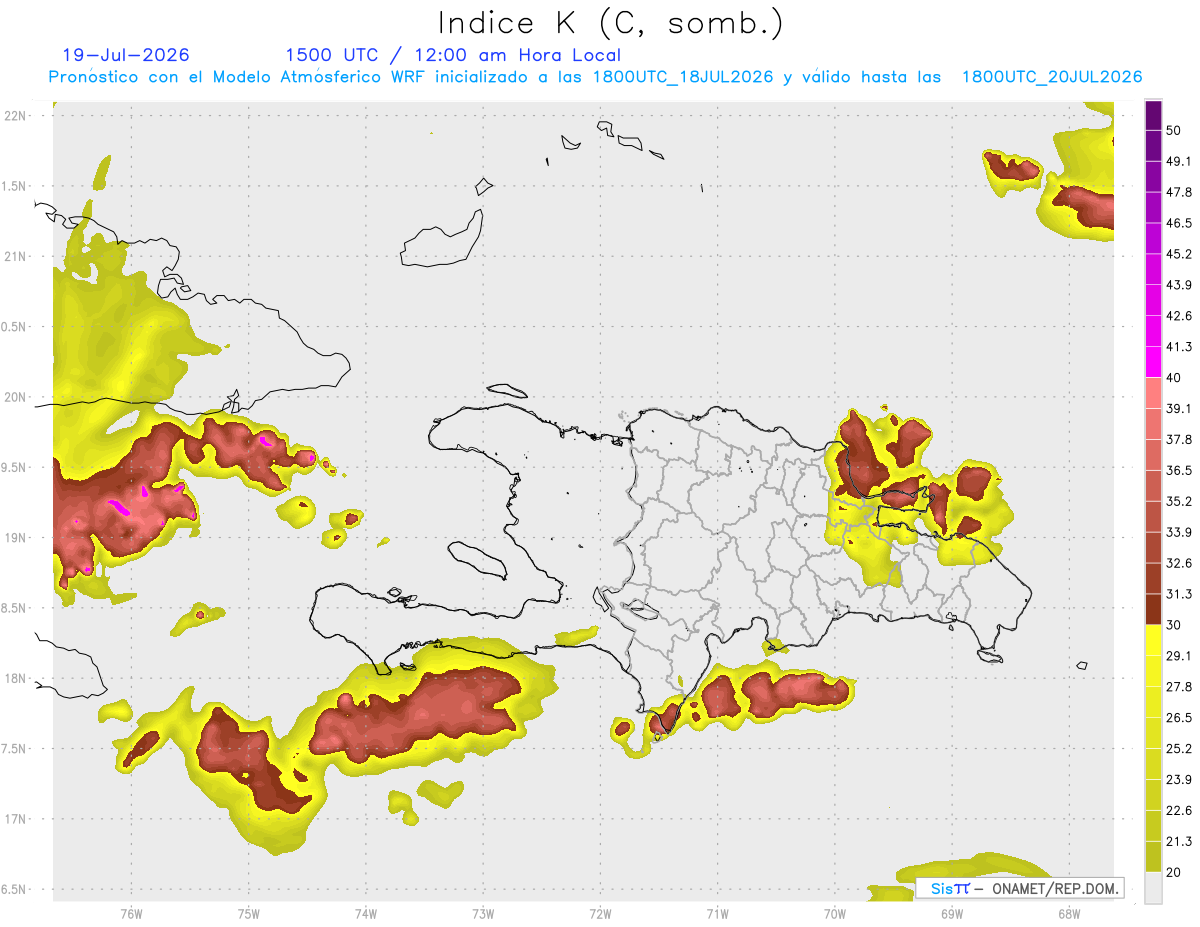This screenshot has height=927, width=1200.
Task: Select colorbar segment between 33.9 and 35.2
Action: [1153, 516]
